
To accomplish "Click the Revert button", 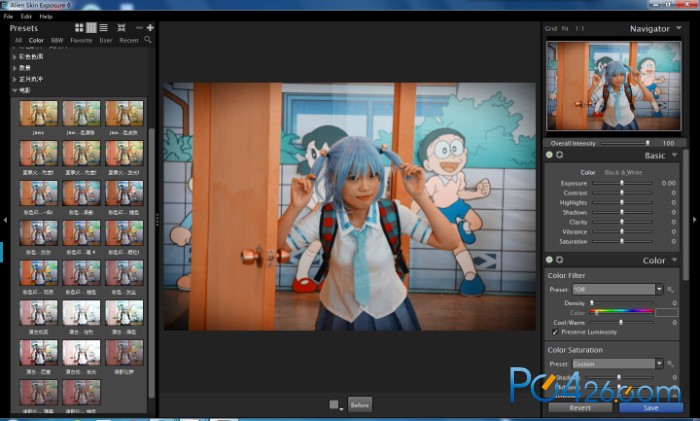I will 580,408.
